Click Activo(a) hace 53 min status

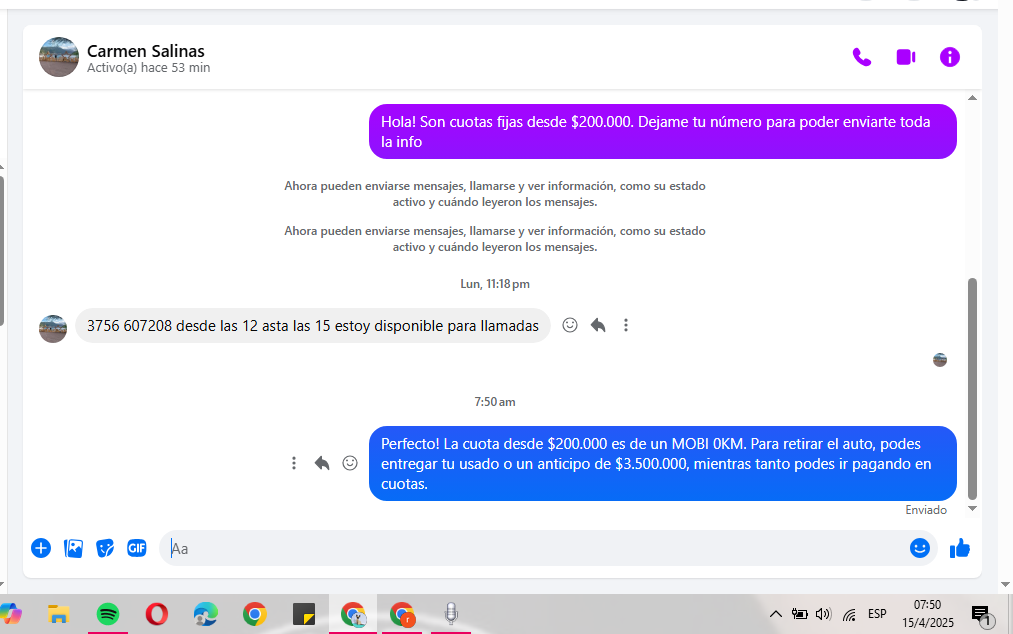point(149,68)
